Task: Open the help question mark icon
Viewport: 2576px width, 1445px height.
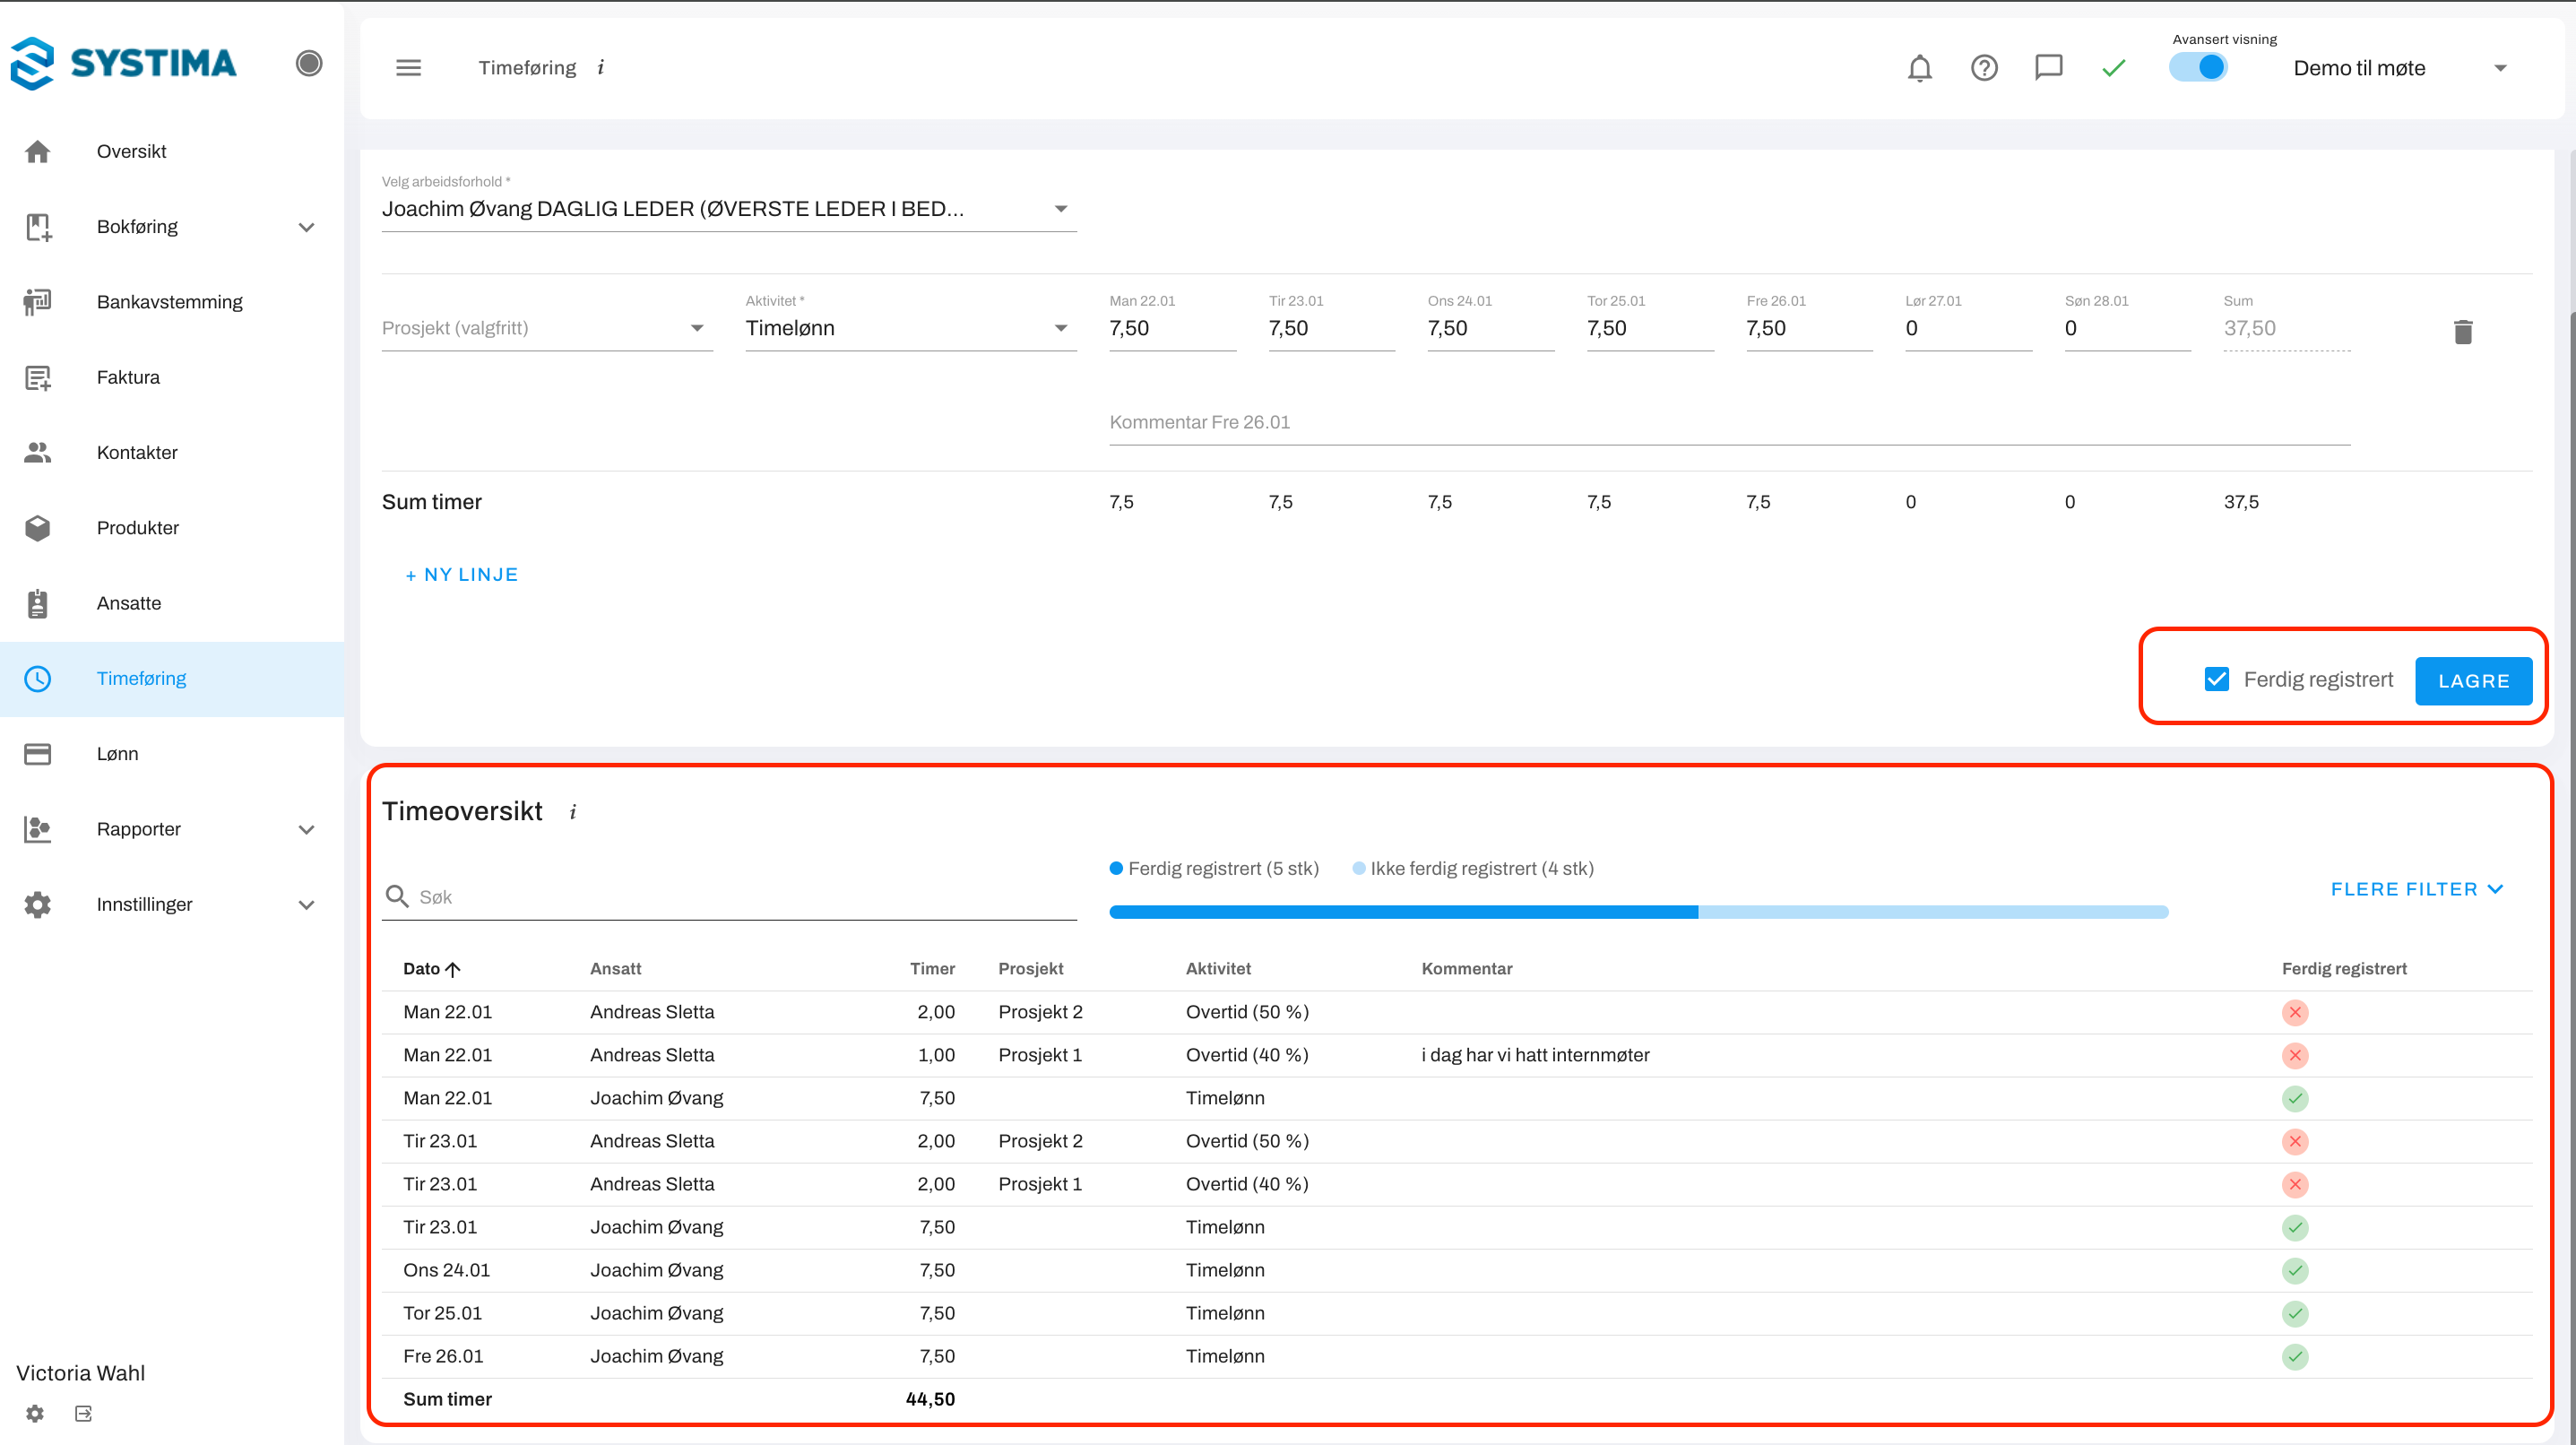Action: pos(1984,68)
